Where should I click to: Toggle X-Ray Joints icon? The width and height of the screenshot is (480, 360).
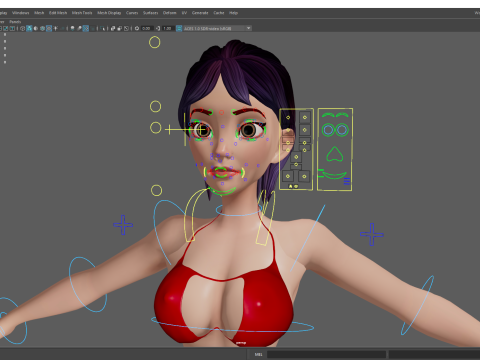coord(126,28)
